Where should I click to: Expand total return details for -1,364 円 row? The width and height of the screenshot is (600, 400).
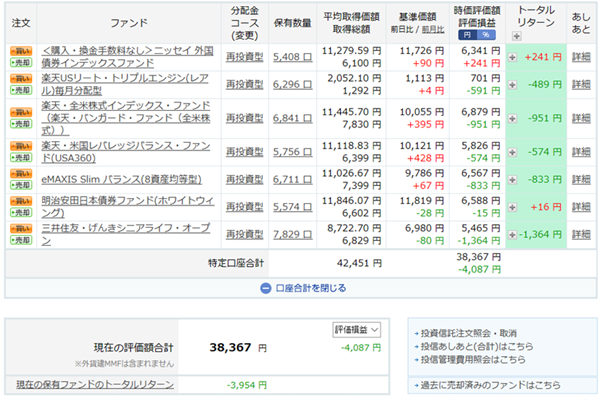pos(513,235)
